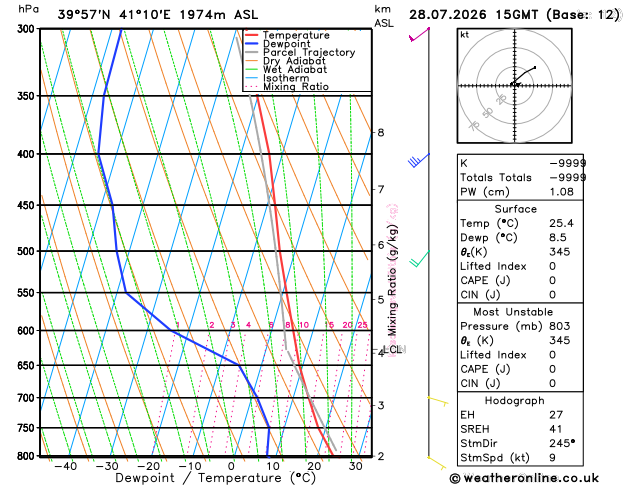Select the 'Wet Adiabat' legend label
Image resolution: width=629 pixels, height=486 pixels.
[x=295, y=69]
